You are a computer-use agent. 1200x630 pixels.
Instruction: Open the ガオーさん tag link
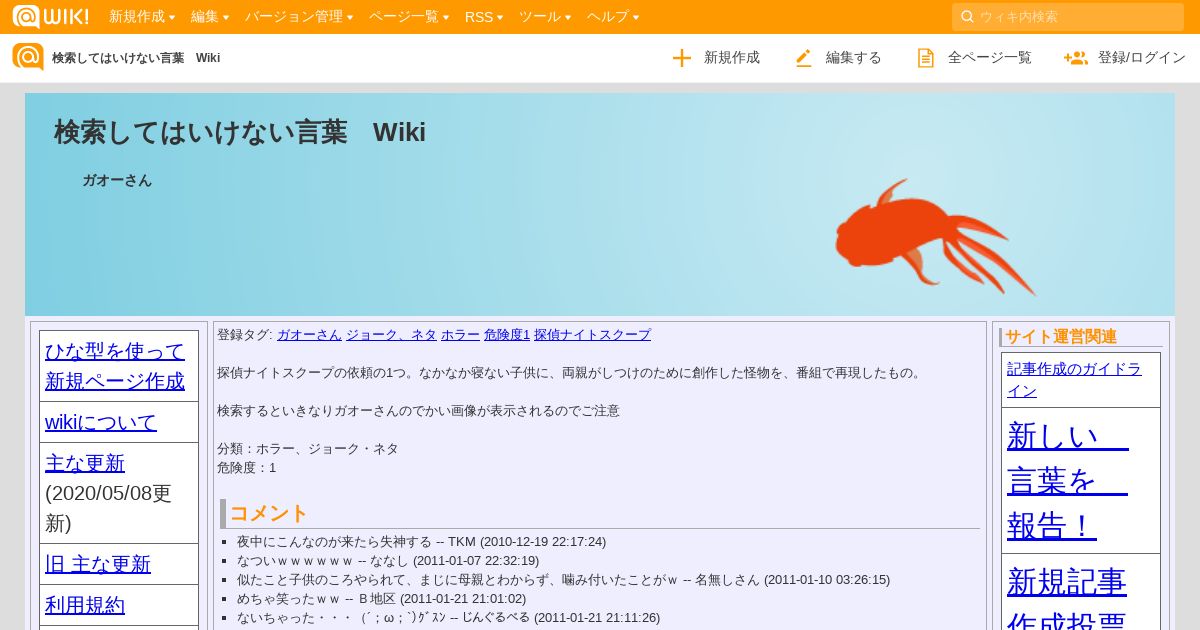(309, 335)
